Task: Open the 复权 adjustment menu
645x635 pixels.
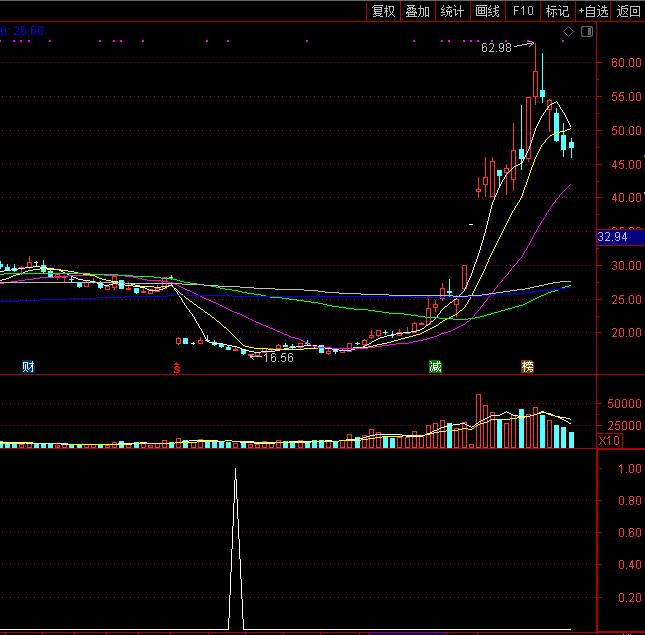Action: point(383,11)
